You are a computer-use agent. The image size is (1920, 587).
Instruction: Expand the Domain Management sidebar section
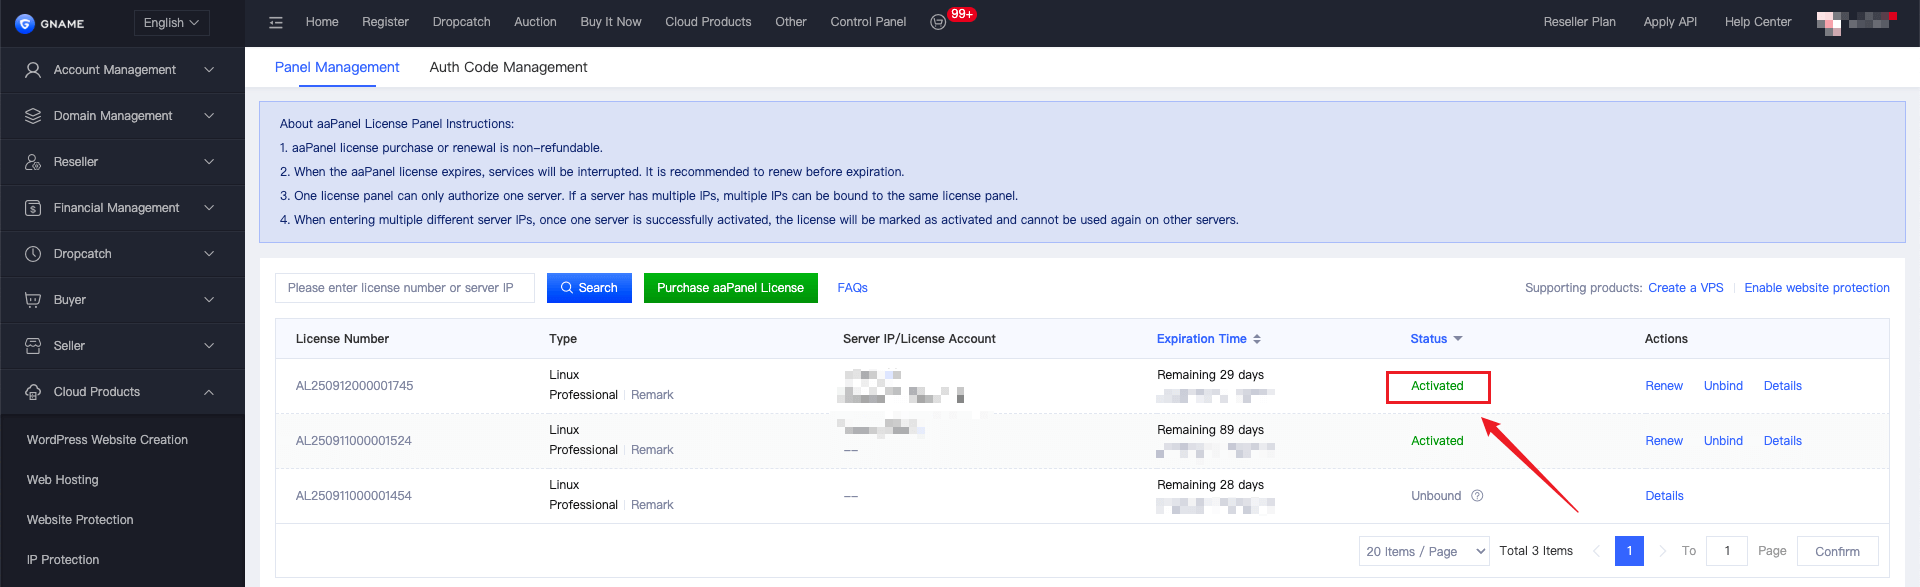(x=120, y=116)
